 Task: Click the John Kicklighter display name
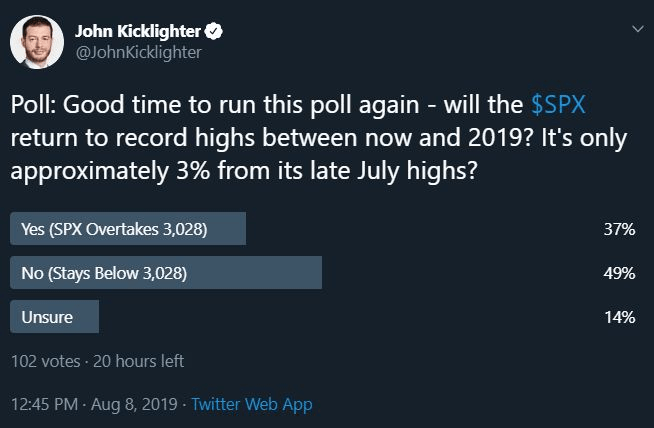pyautogui.click(x=138, y=32)
